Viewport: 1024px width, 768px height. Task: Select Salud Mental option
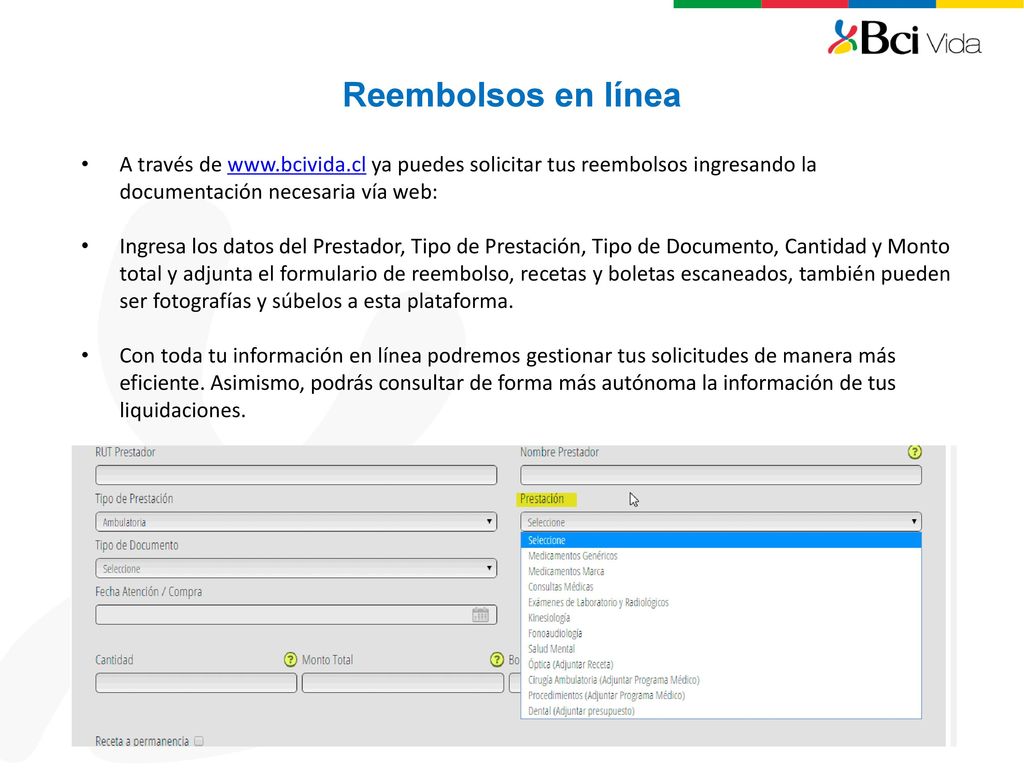click(721, 649)
